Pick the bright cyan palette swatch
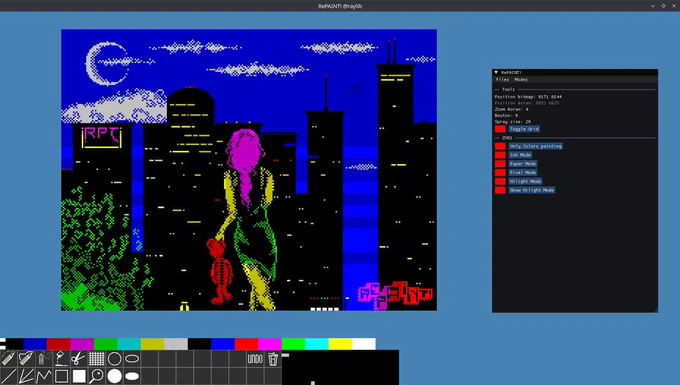 tap(317, 344)
